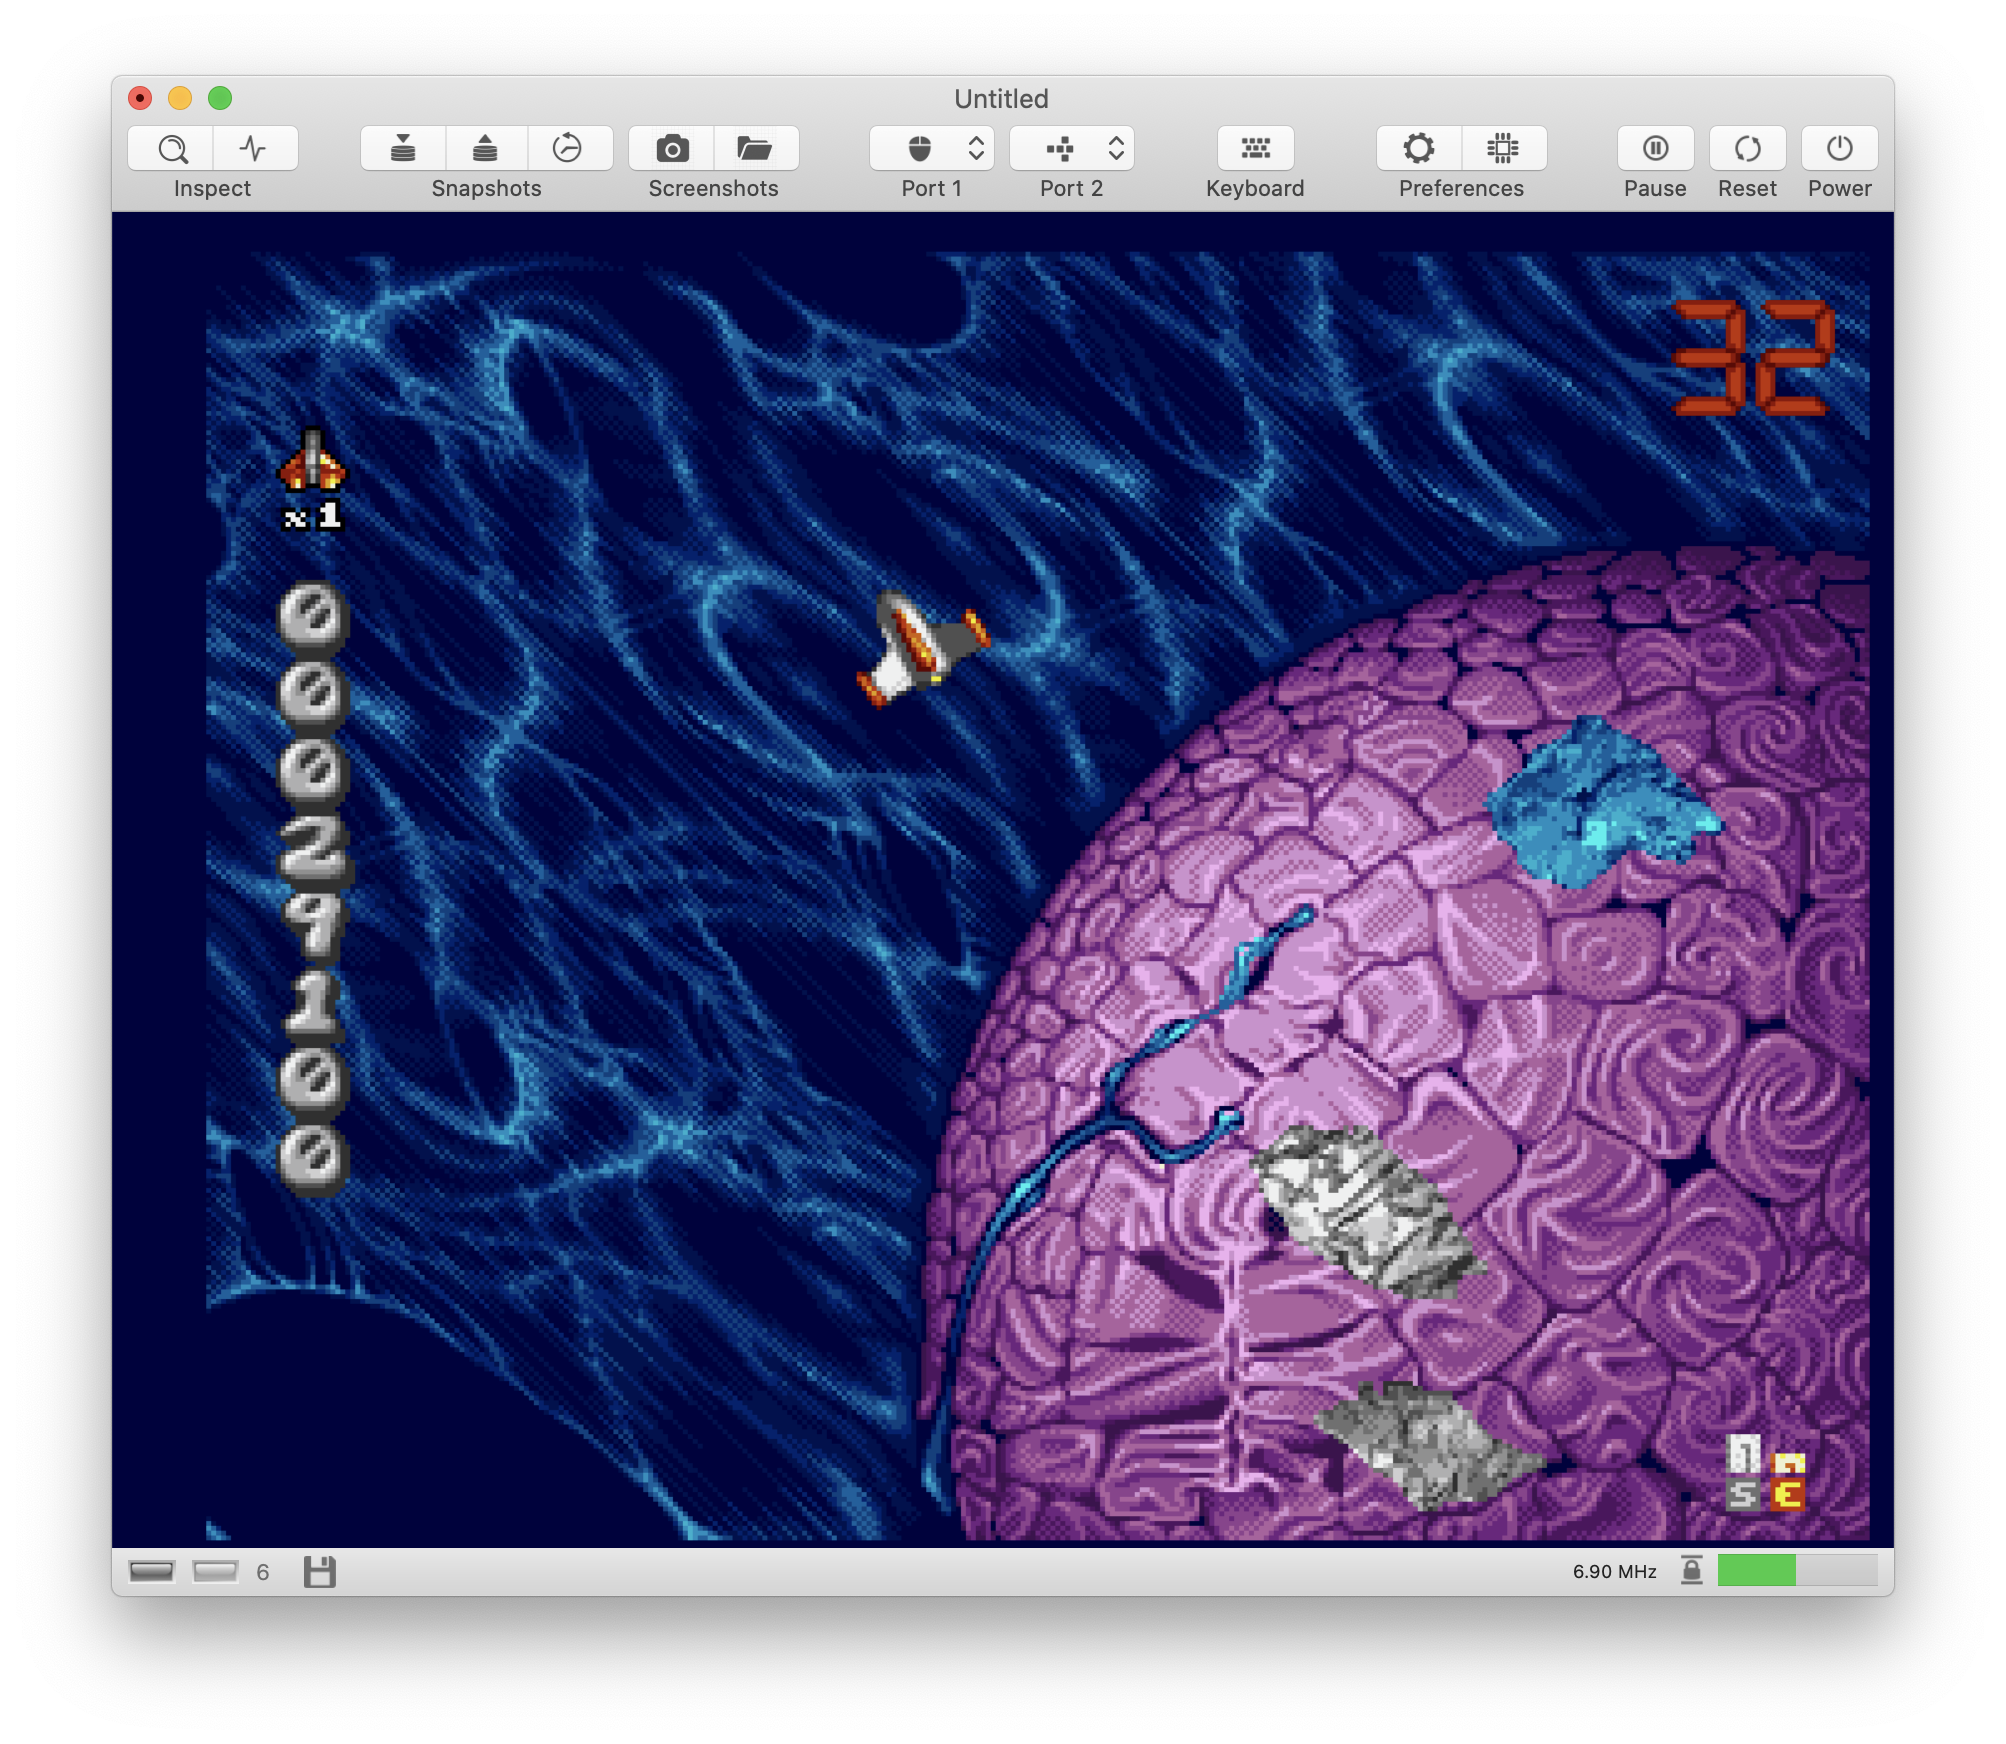This screenshot has height=1744, width=2006.
Task: Open the Inspector magnifier tool
Action: click(171, 149)
